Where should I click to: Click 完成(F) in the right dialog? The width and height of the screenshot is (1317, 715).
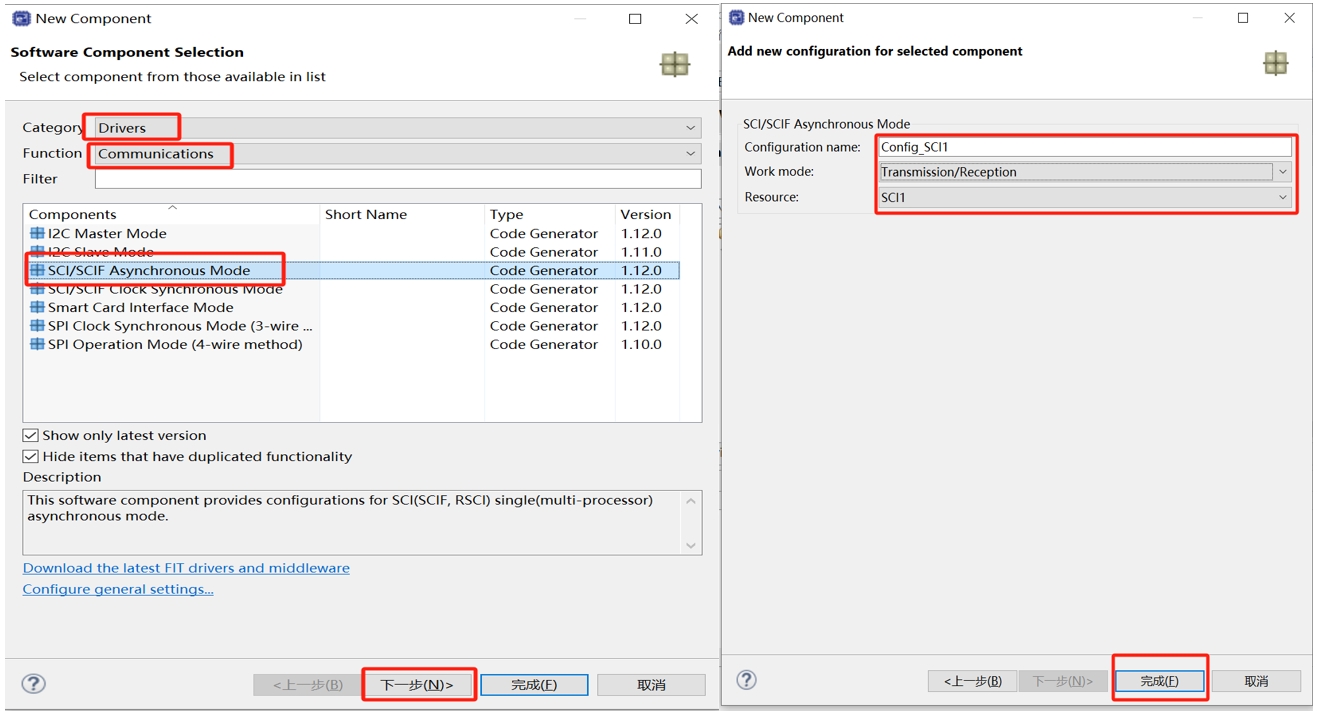tap(1159, 681)
